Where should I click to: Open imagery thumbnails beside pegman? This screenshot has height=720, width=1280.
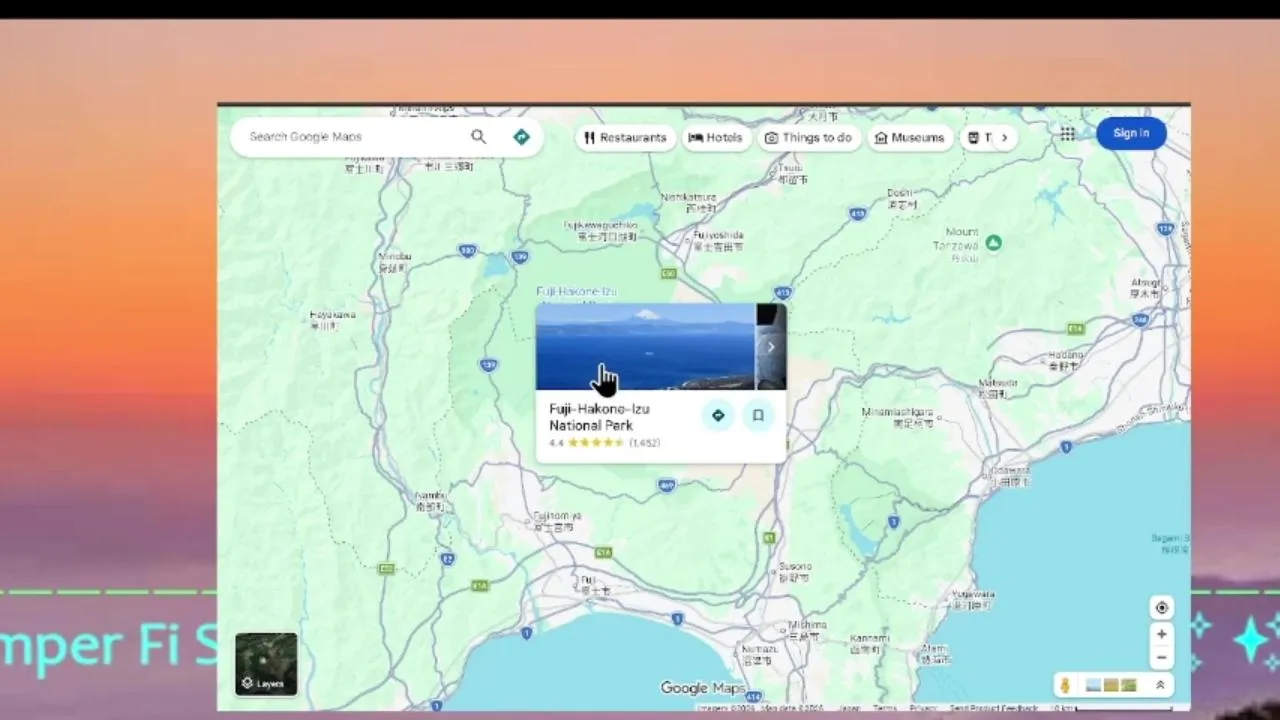click(1111, 685)
